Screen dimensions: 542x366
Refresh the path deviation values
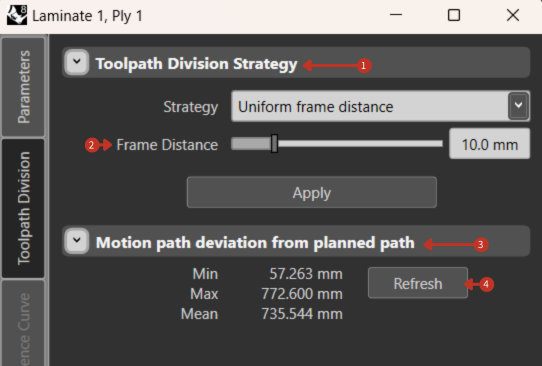[418, 283]
